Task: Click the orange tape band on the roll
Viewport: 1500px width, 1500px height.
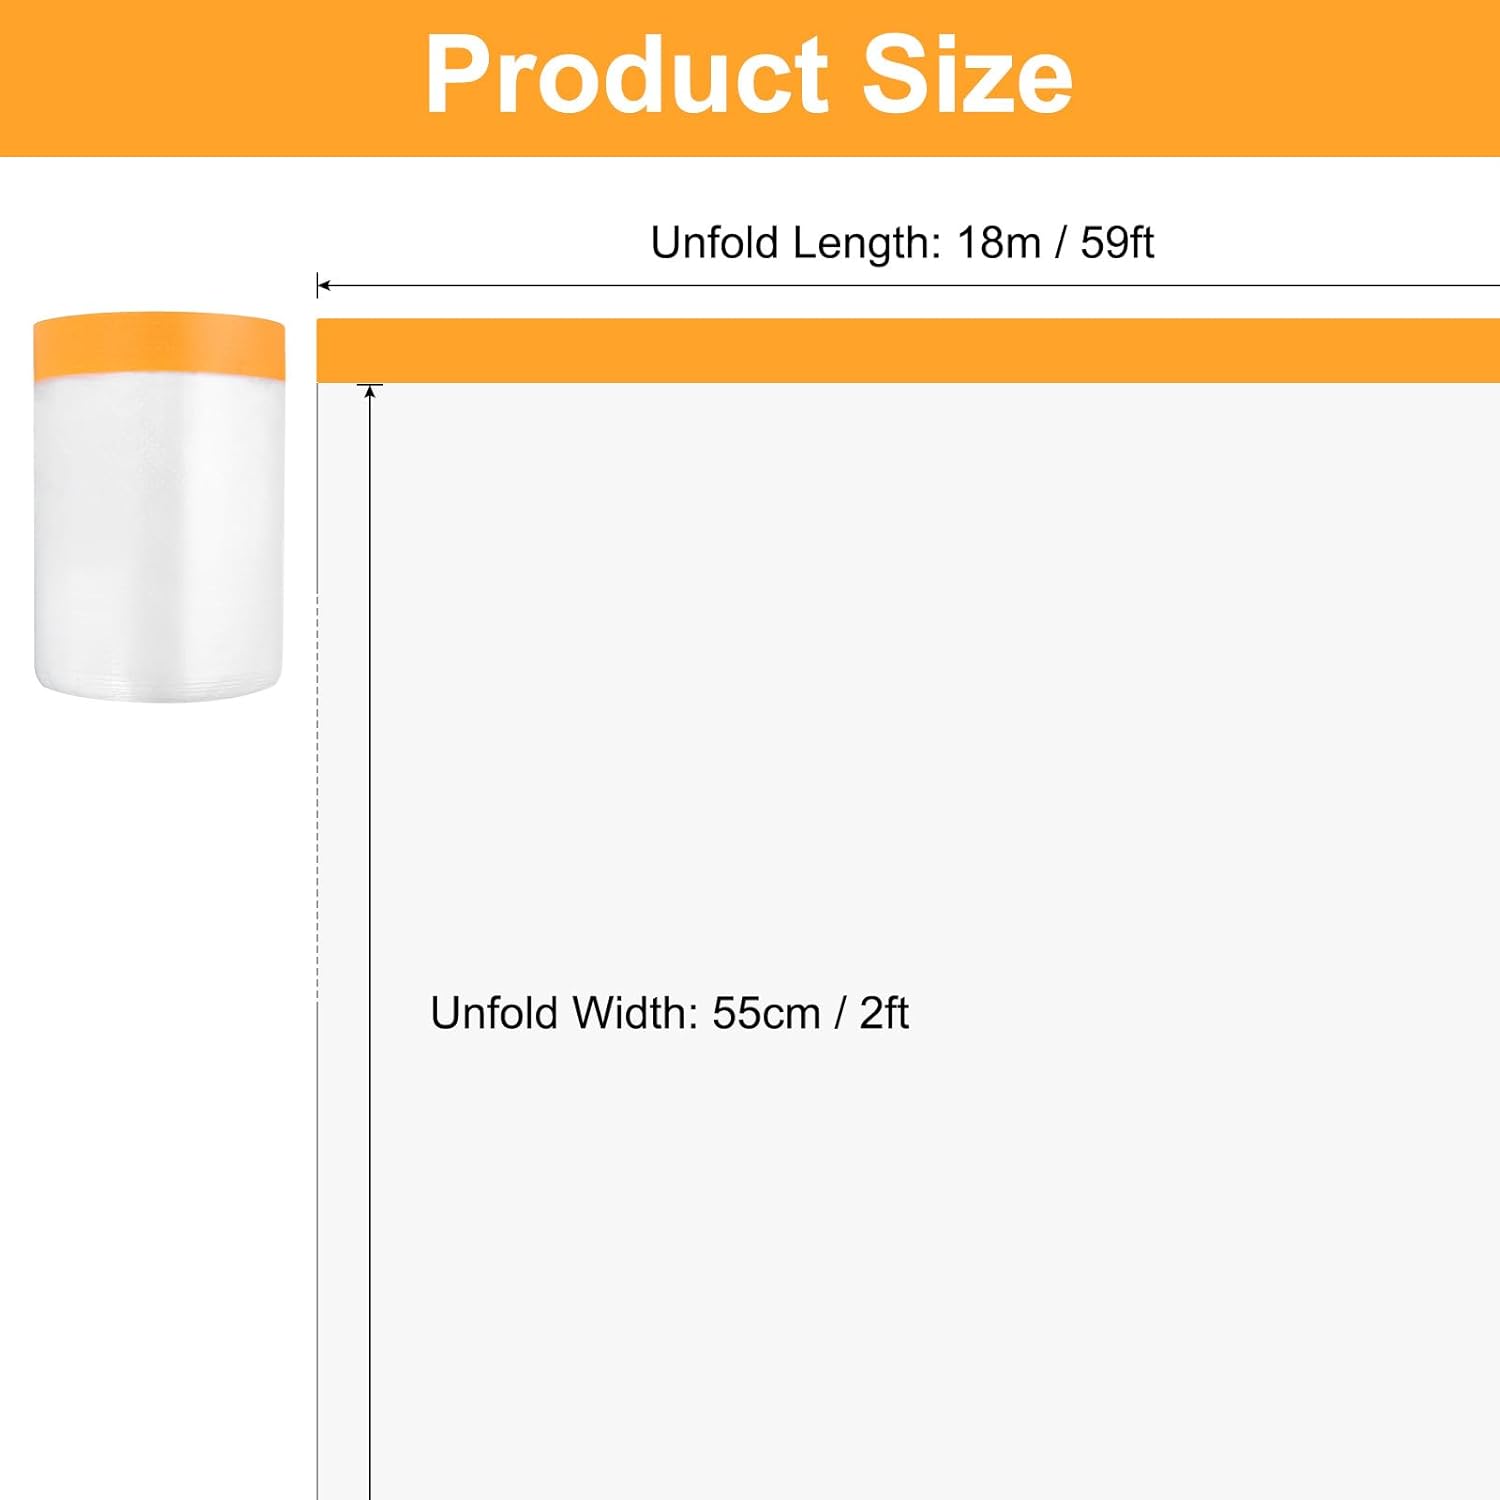Action: coord(159,345)
